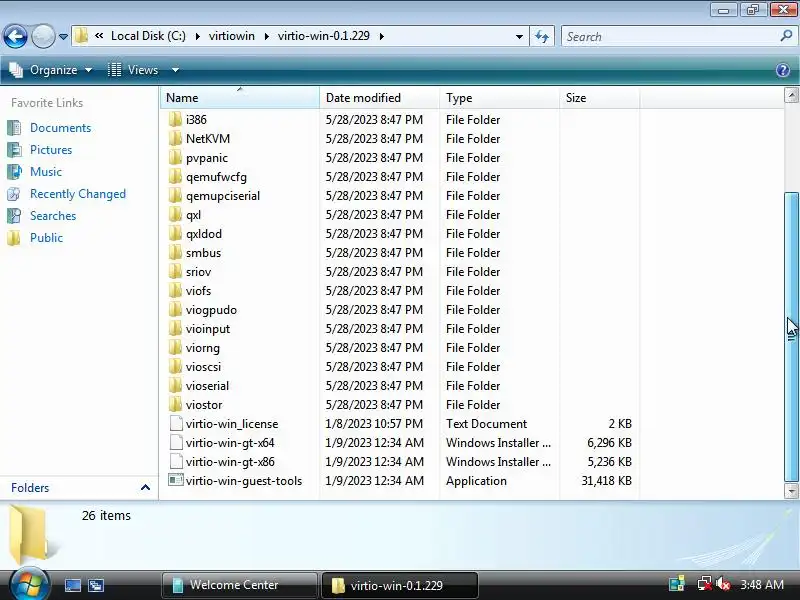Open the Music favorite link
Image resolution: width=800 pixels, height=600 pixels.
(46, 171)
